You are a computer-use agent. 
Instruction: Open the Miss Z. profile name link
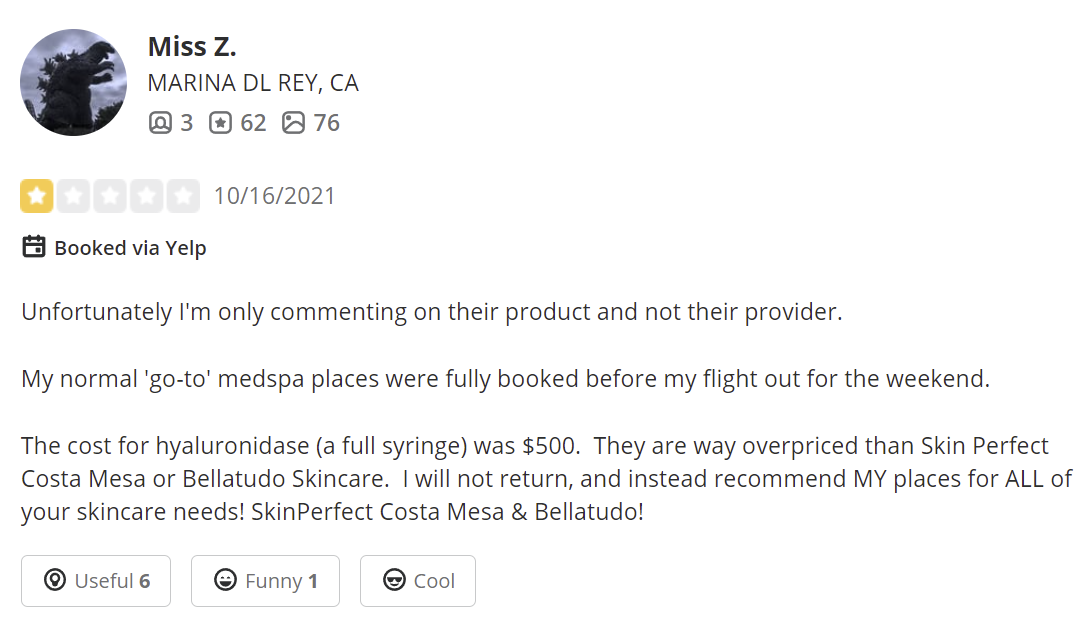click(192, 46)
